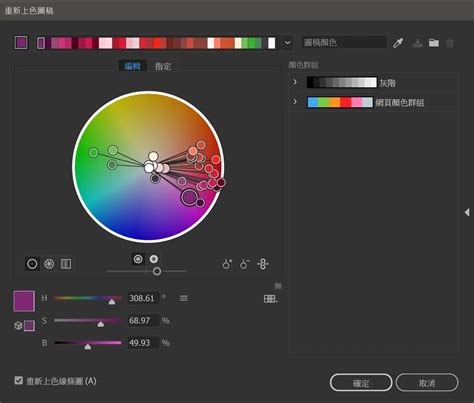The image size is (474, 403).
Task: Click the add color tool icon
Action: 227,264
